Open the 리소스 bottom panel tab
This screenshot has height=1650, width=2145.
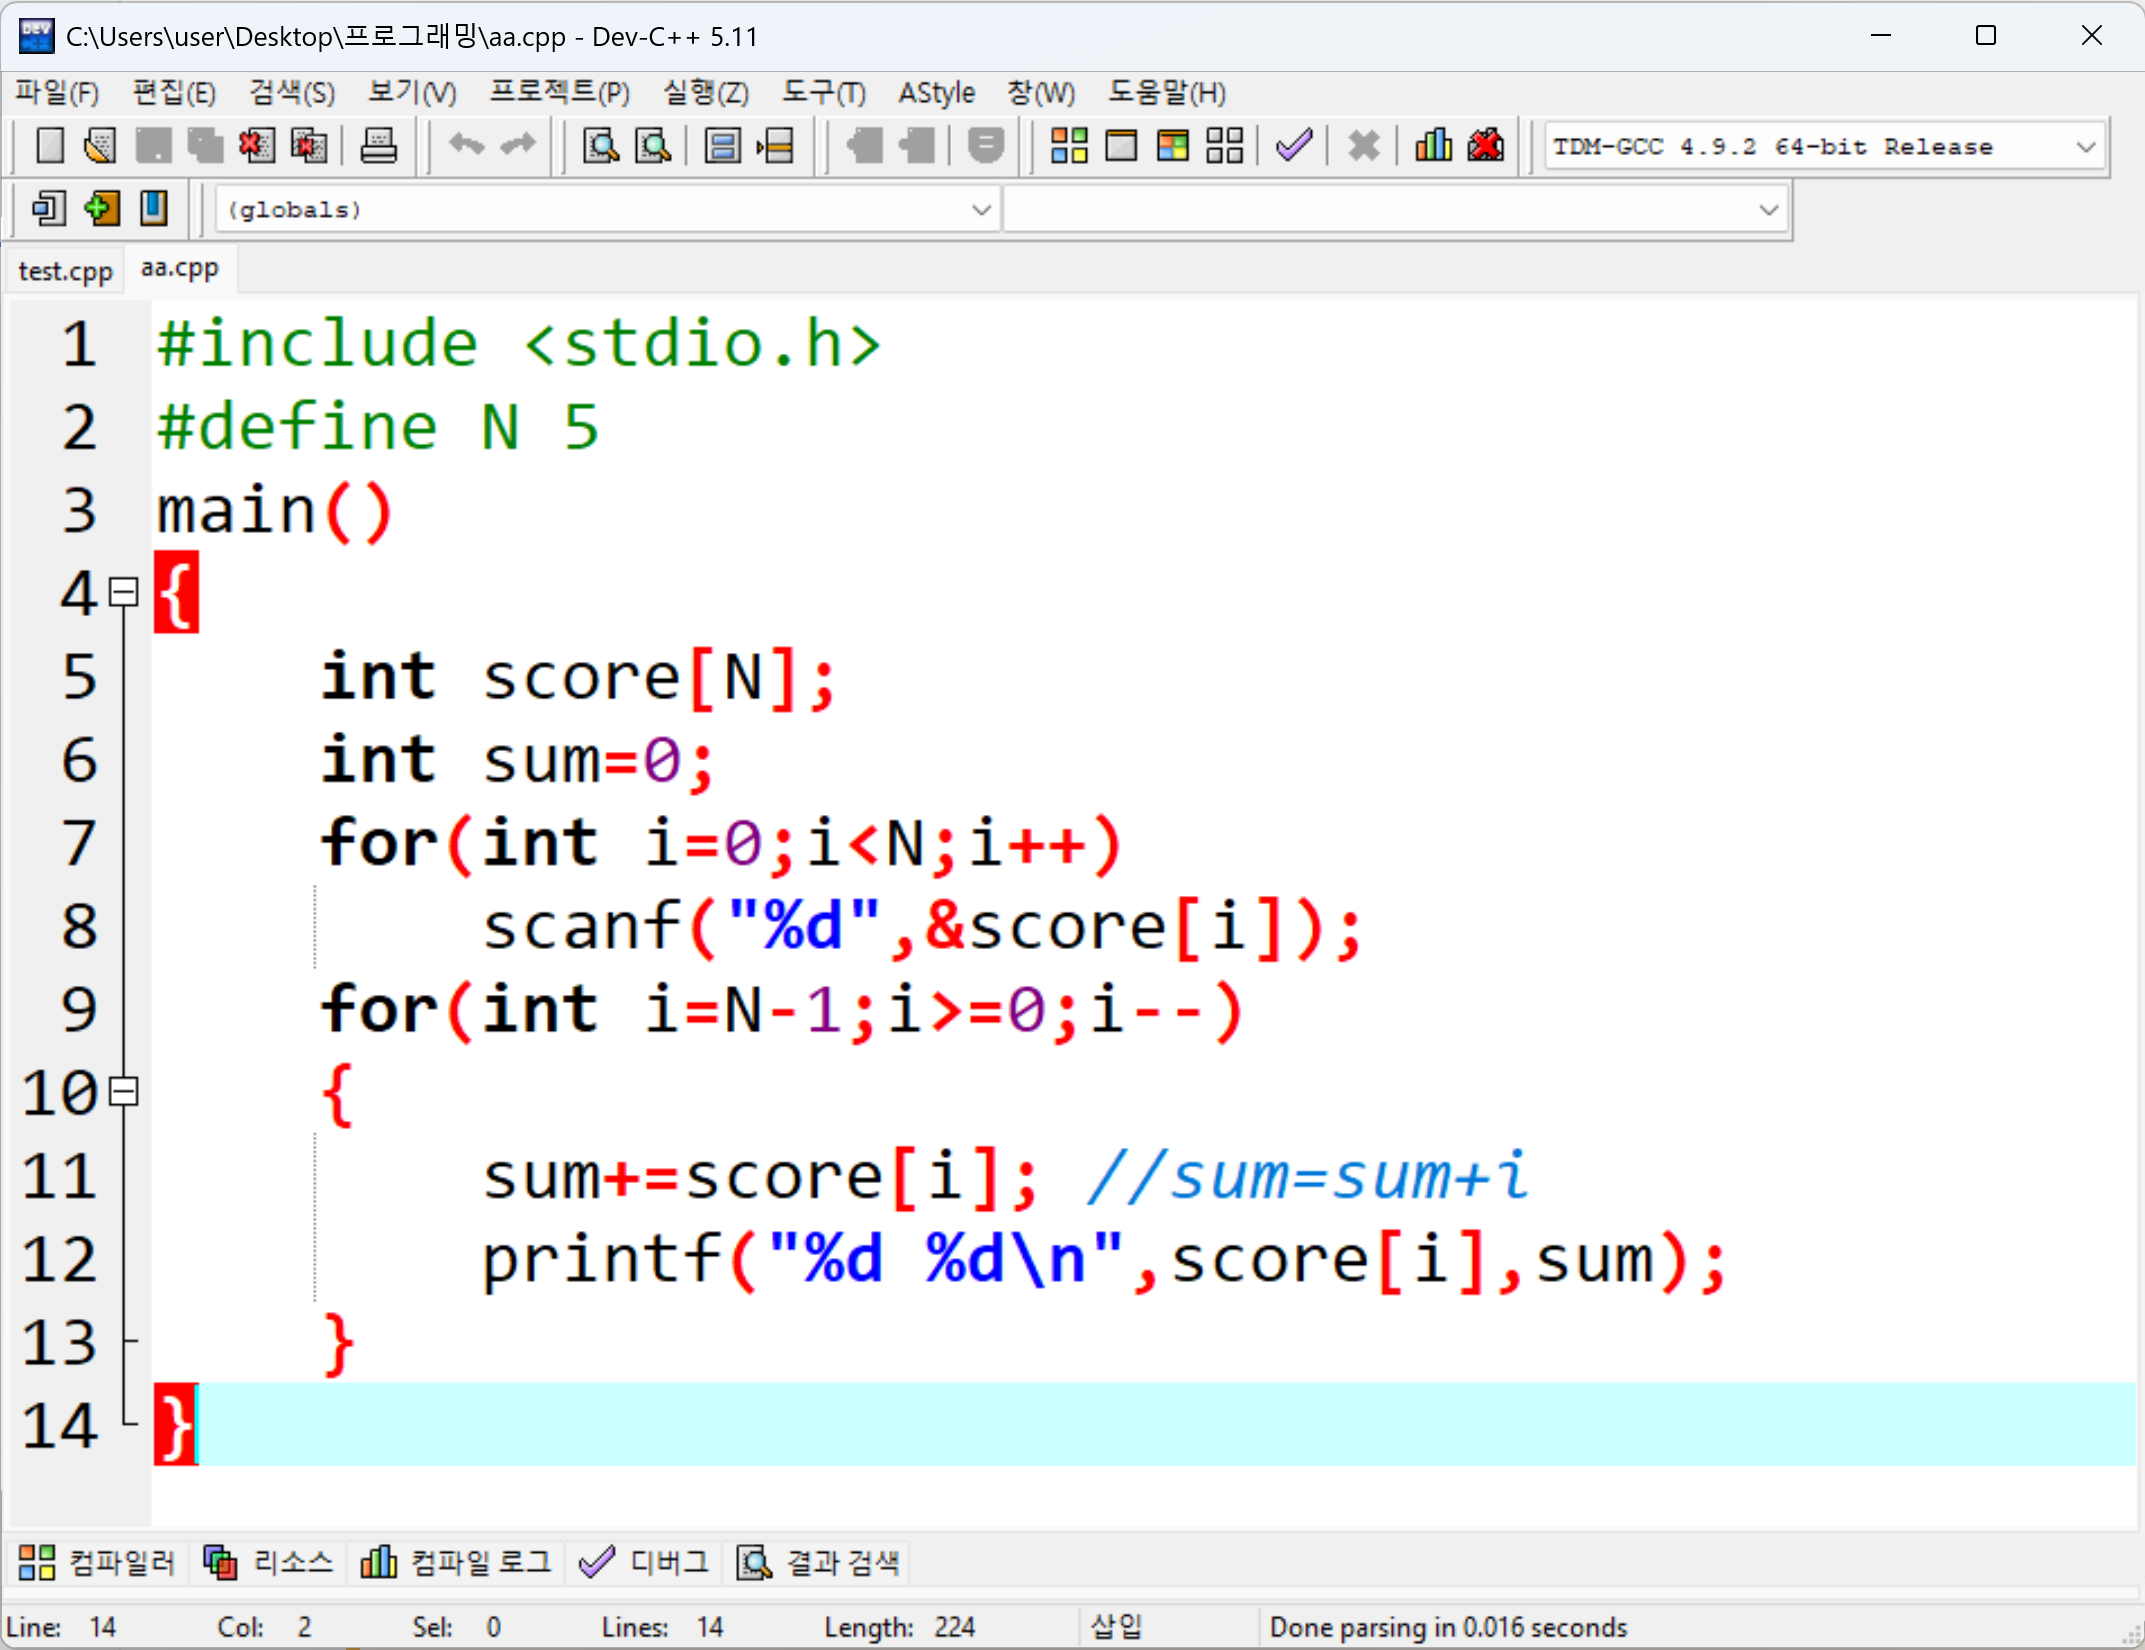[268, 1562]
